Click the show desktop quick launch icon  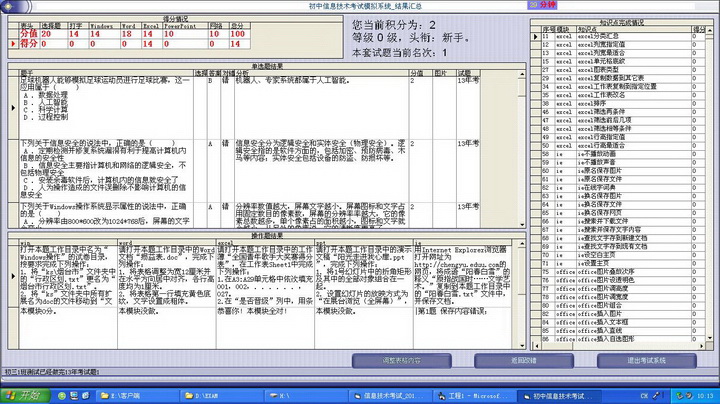click(x=74, y=395)
